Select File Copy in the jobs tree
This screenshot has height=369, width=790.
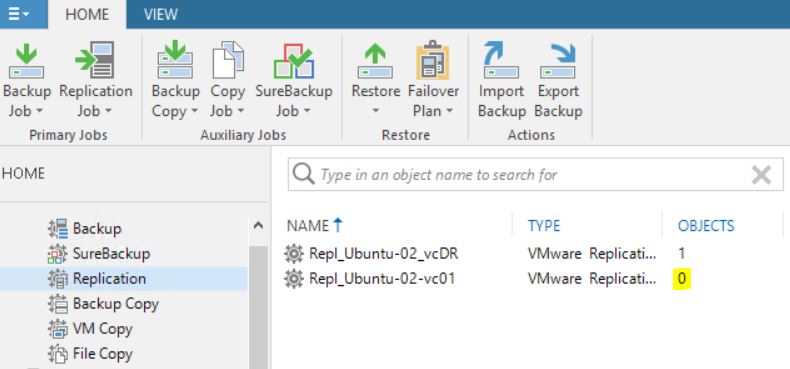click(102, 354)
